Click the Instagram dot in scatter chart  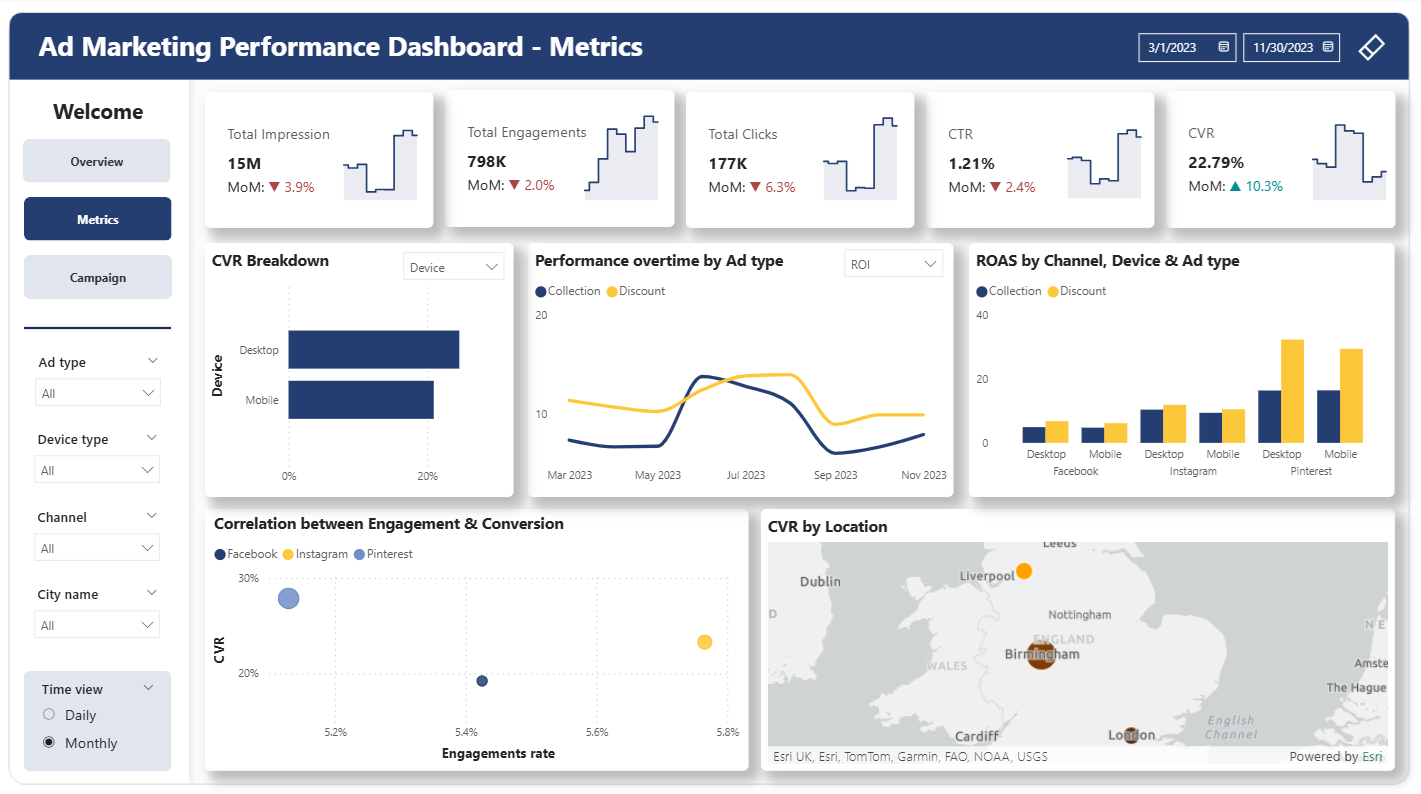tap(704, 642)
